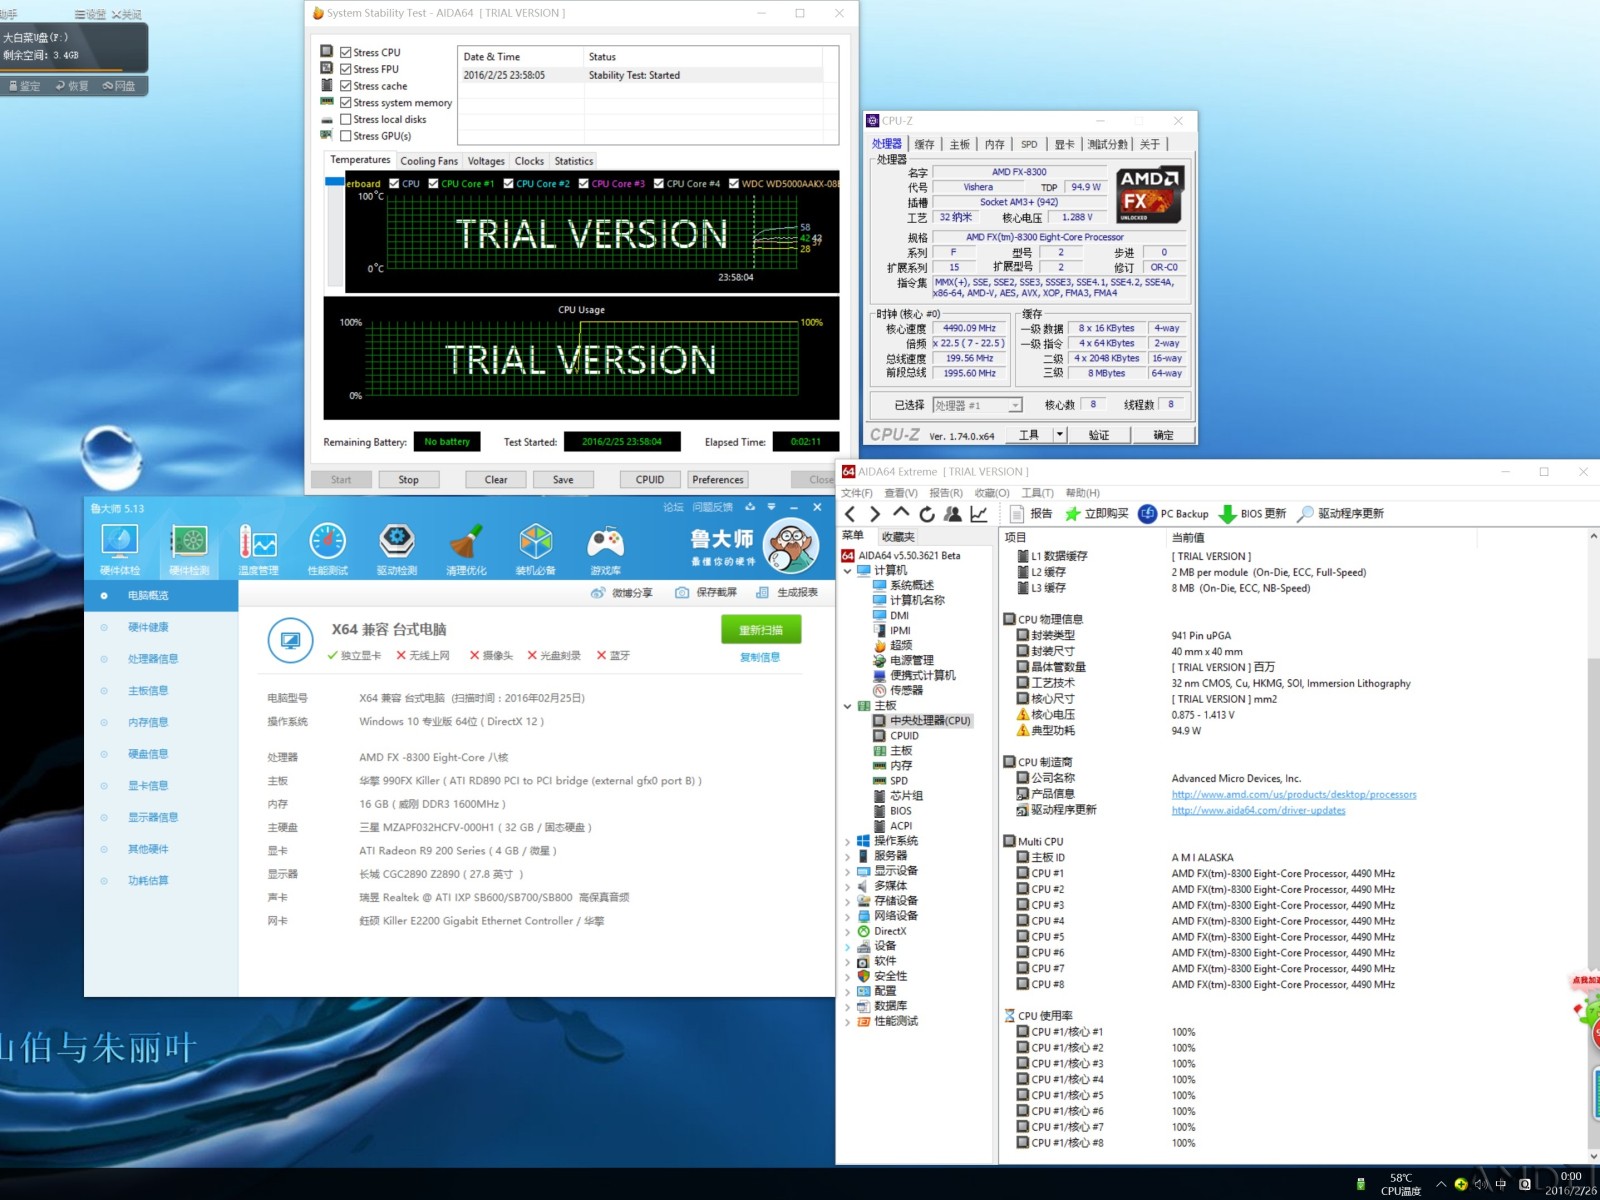Open Preferences in stability test window
The height and width of the screenshot is (1200, 1600).
(x=718, y=480)
